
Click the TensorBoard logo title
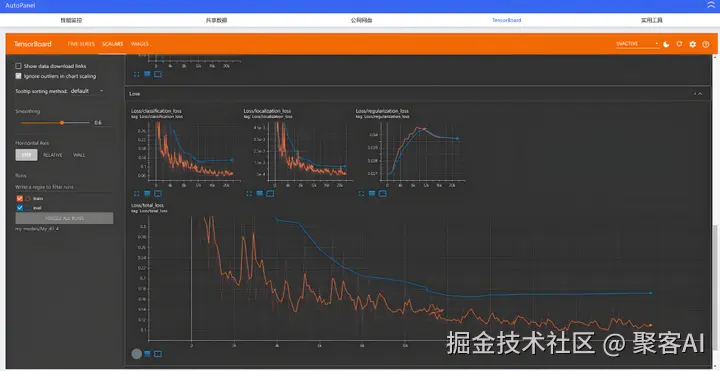tap(33, 44)
